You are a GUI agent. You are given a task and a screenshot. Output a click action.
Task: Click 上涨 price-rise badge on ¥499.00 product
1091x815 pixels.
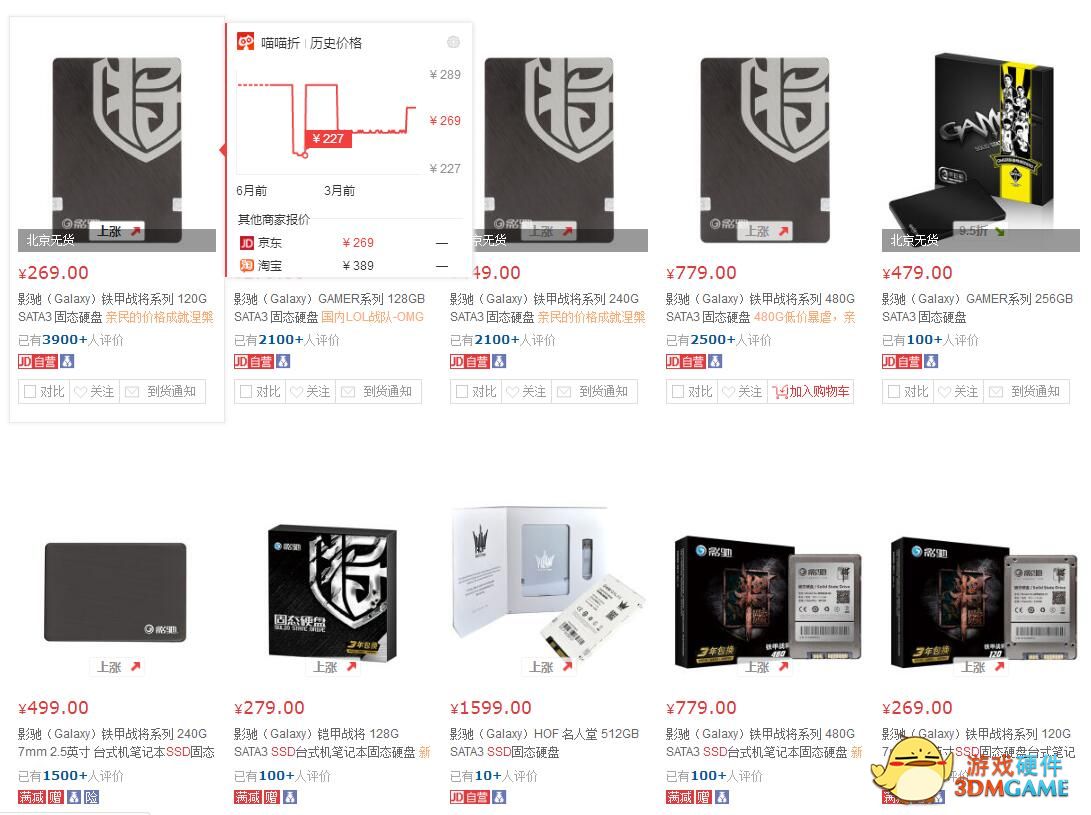pos(117,667)
